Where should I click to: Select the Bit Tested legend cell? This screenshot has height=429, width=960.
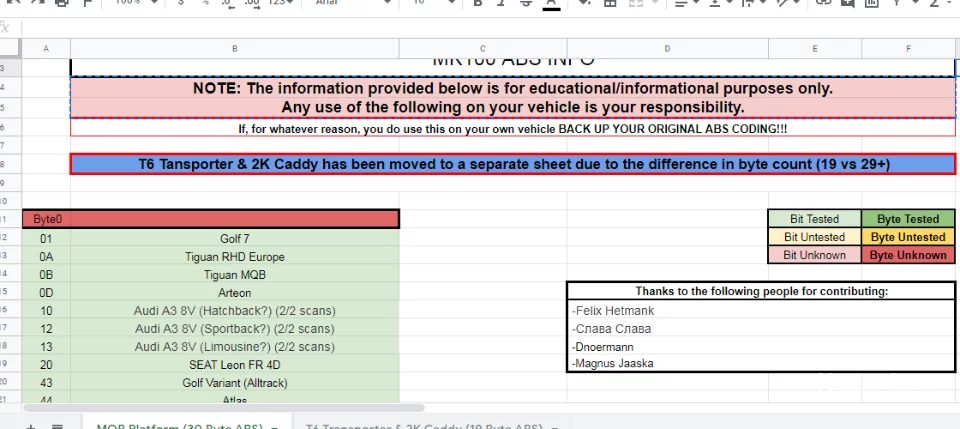pyautogui.click(x=815, y=219)
